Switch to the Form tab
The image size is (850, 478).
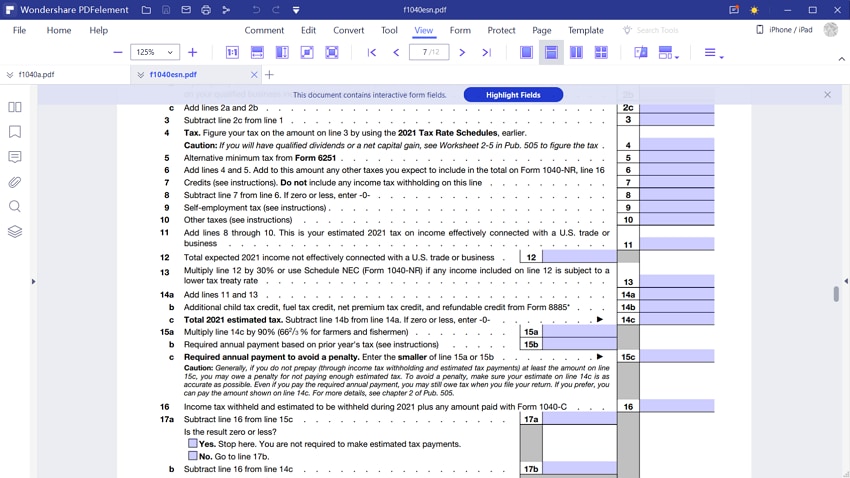[x=460, y=30]
